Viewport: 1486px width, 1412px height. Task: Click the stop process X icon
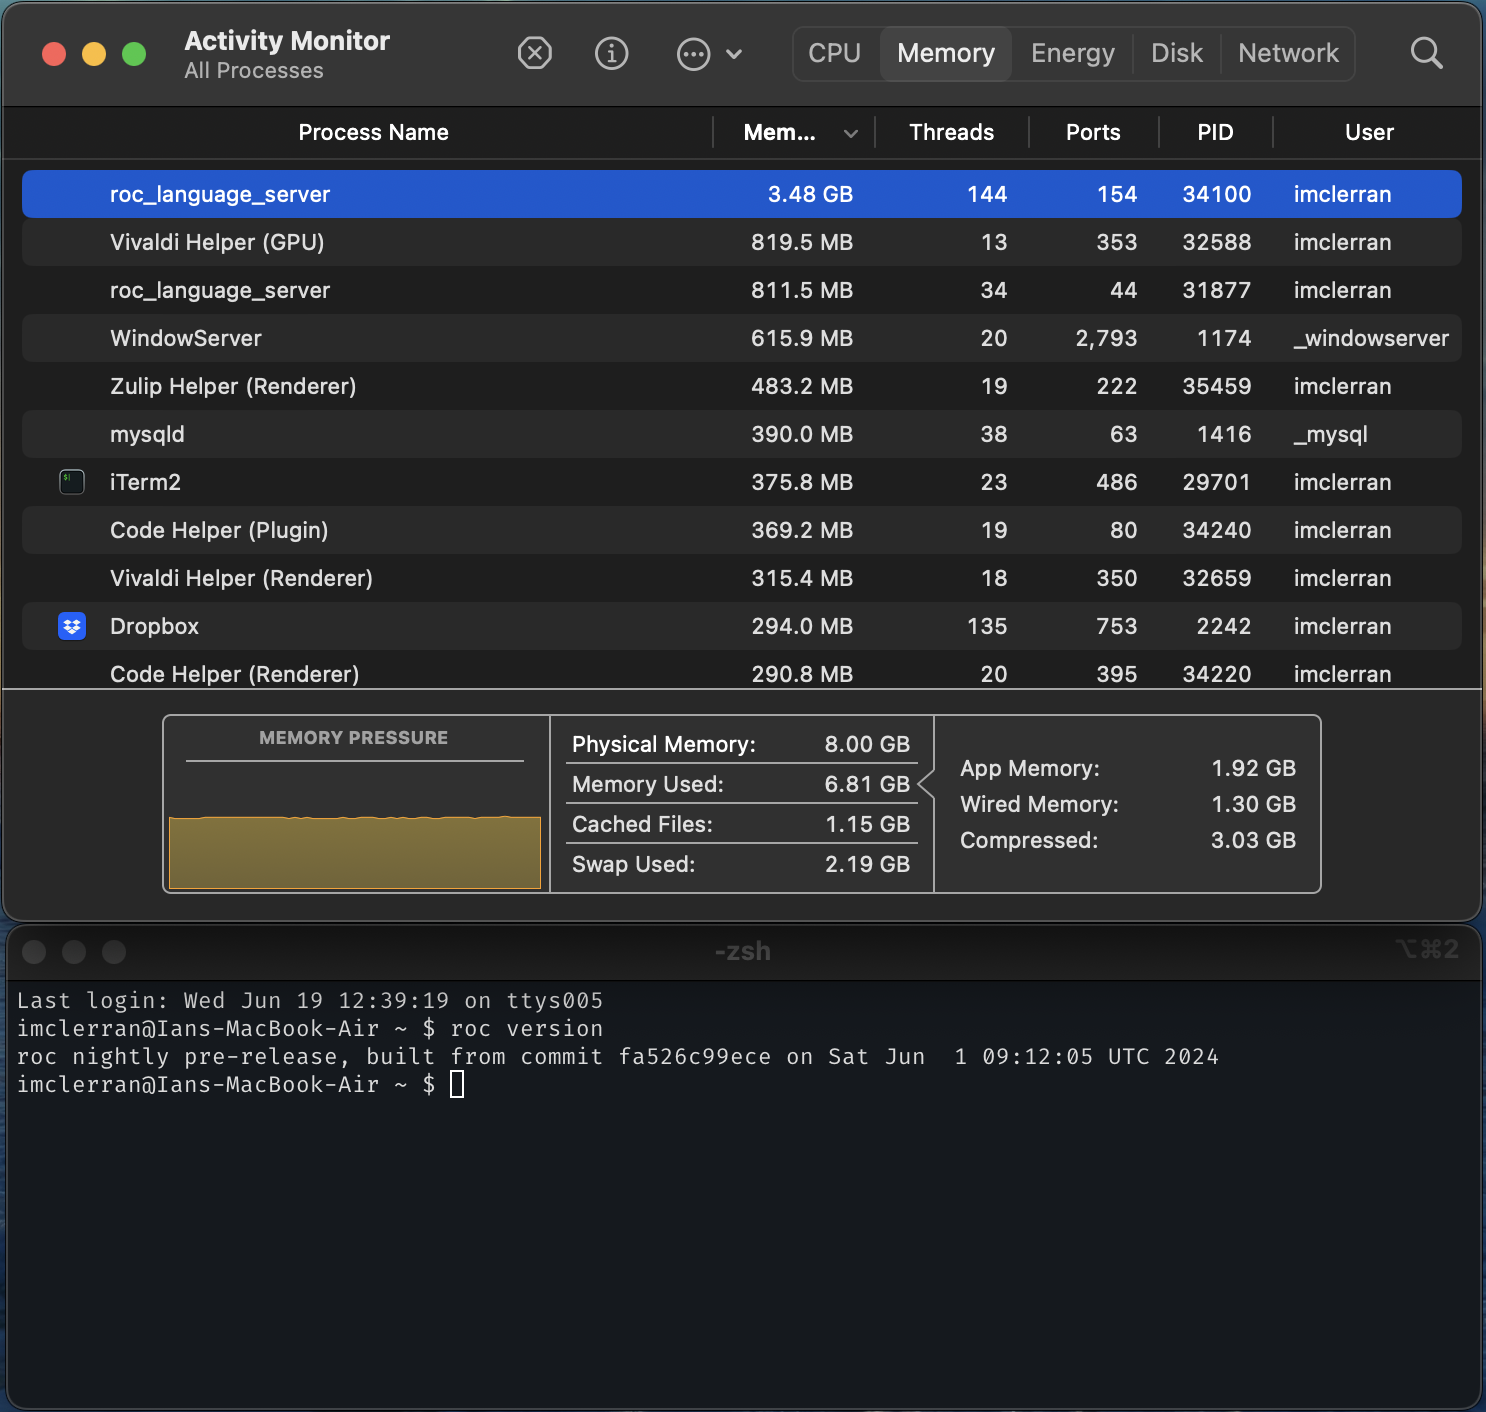tap(535, 53)
